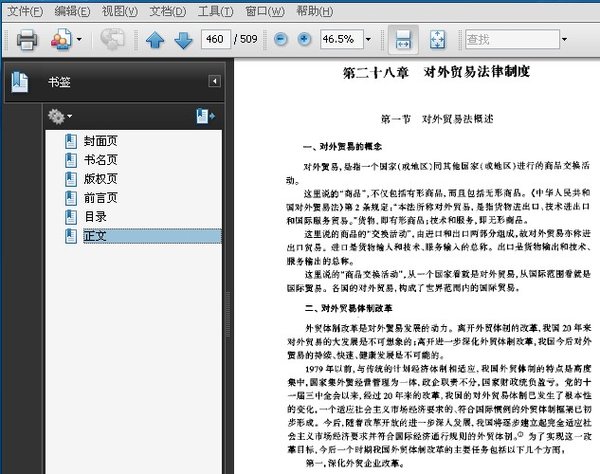Open the 文档(D) menu
The image size is (600, 474).
(168, 11)
